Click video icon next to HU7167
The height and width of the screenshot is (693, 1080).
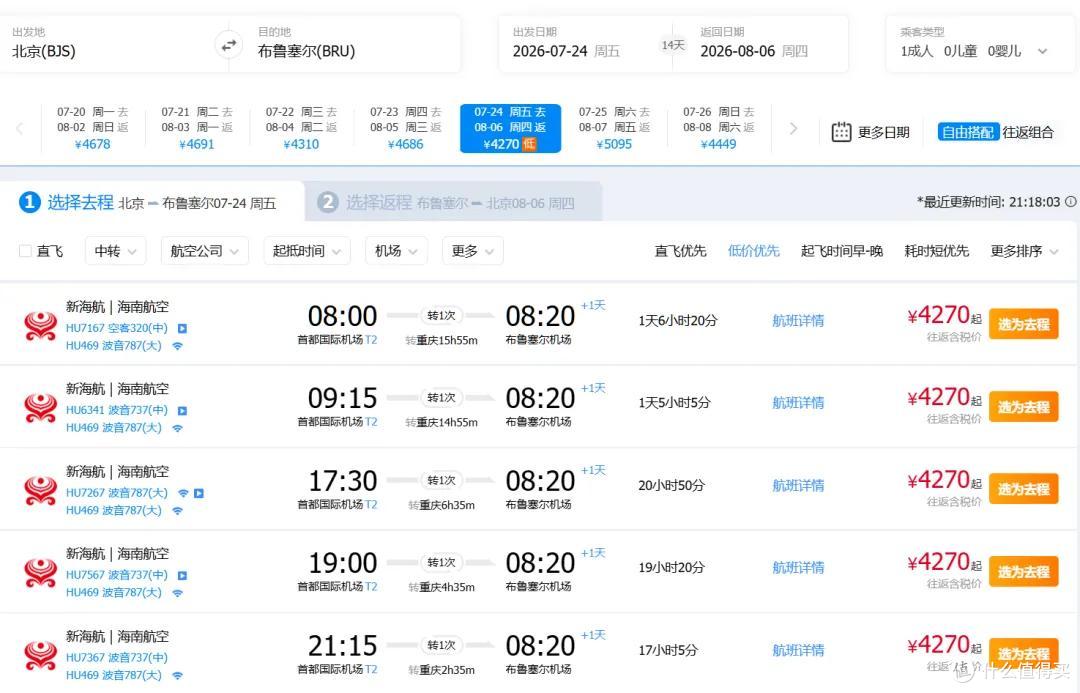click(183, 329)
